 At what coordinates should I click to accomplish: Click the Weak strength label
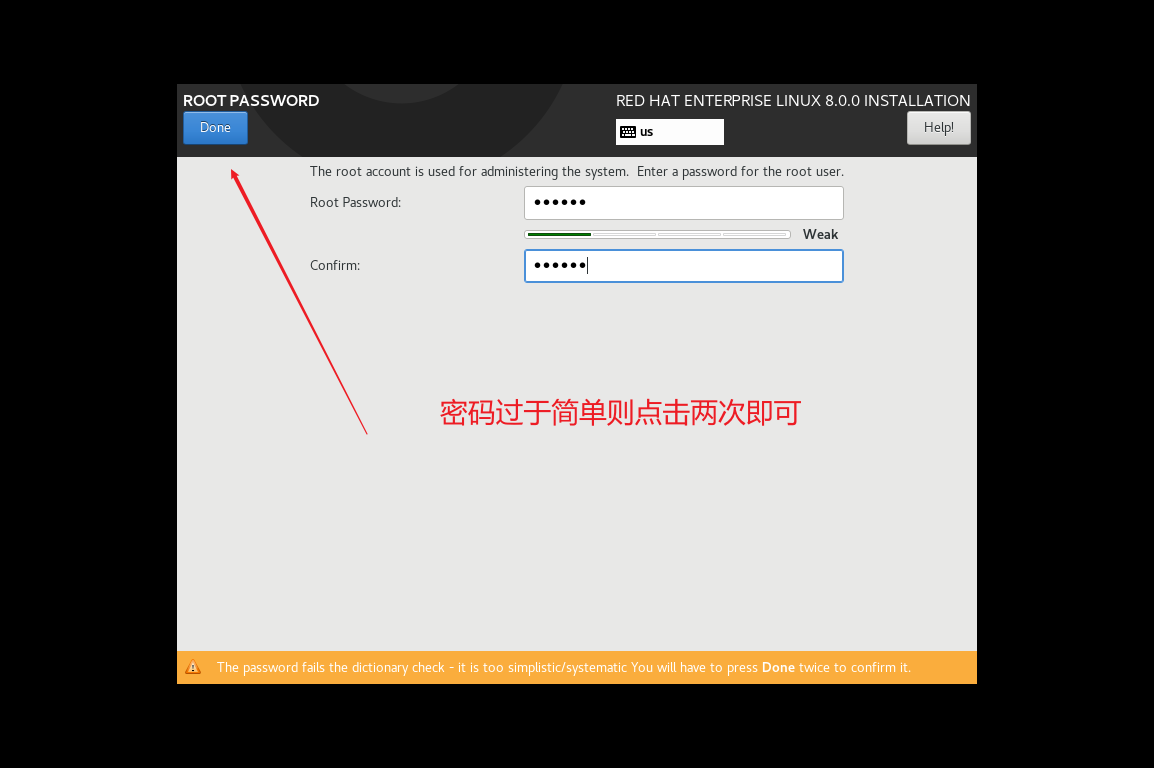coord(820,235)
